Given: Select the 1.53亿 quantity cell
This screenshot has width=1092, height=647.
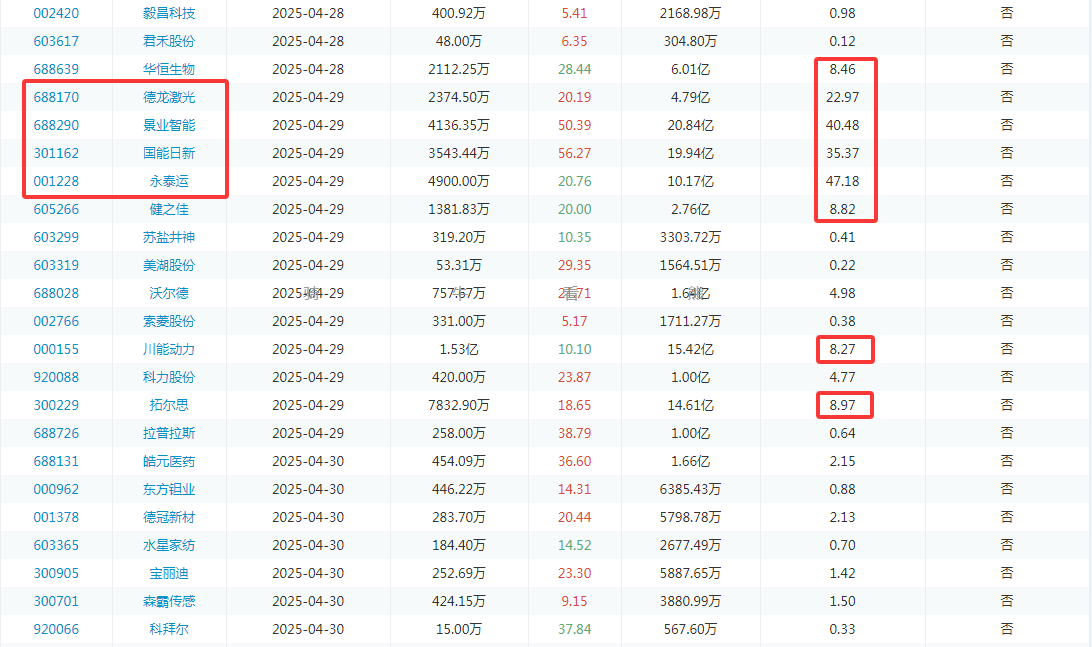Looking at the screenshot, I should pyautogui.click(x=459, y=349).
